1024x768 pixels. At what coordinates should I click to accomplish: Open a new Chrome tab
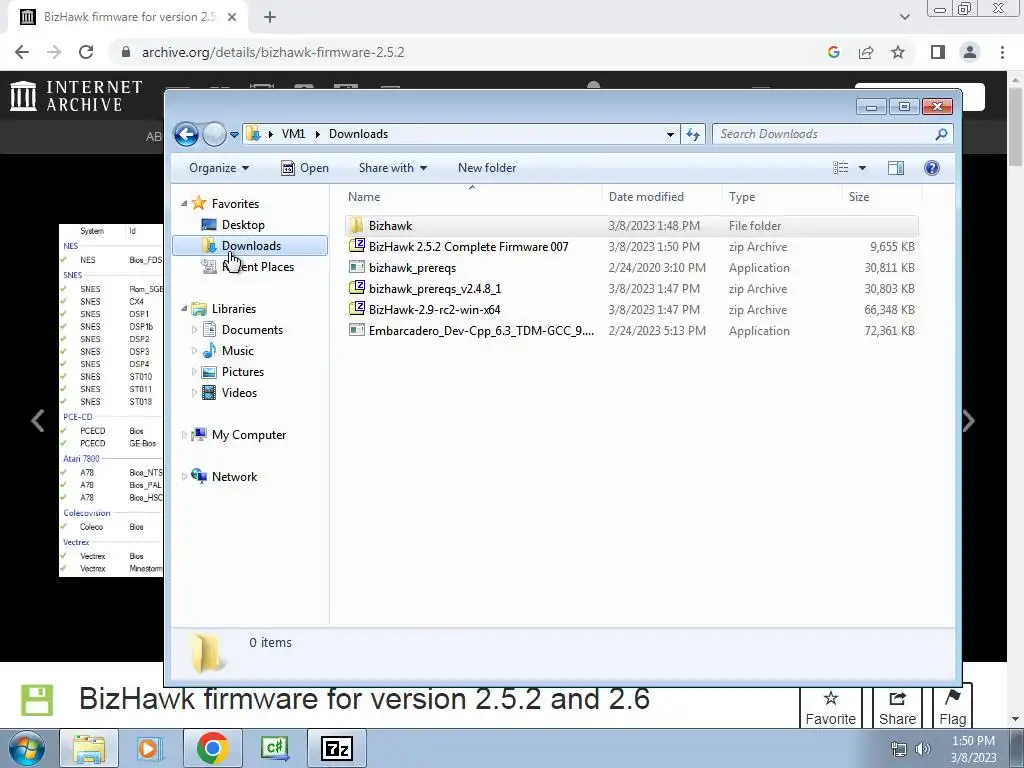tap(270, 18)
